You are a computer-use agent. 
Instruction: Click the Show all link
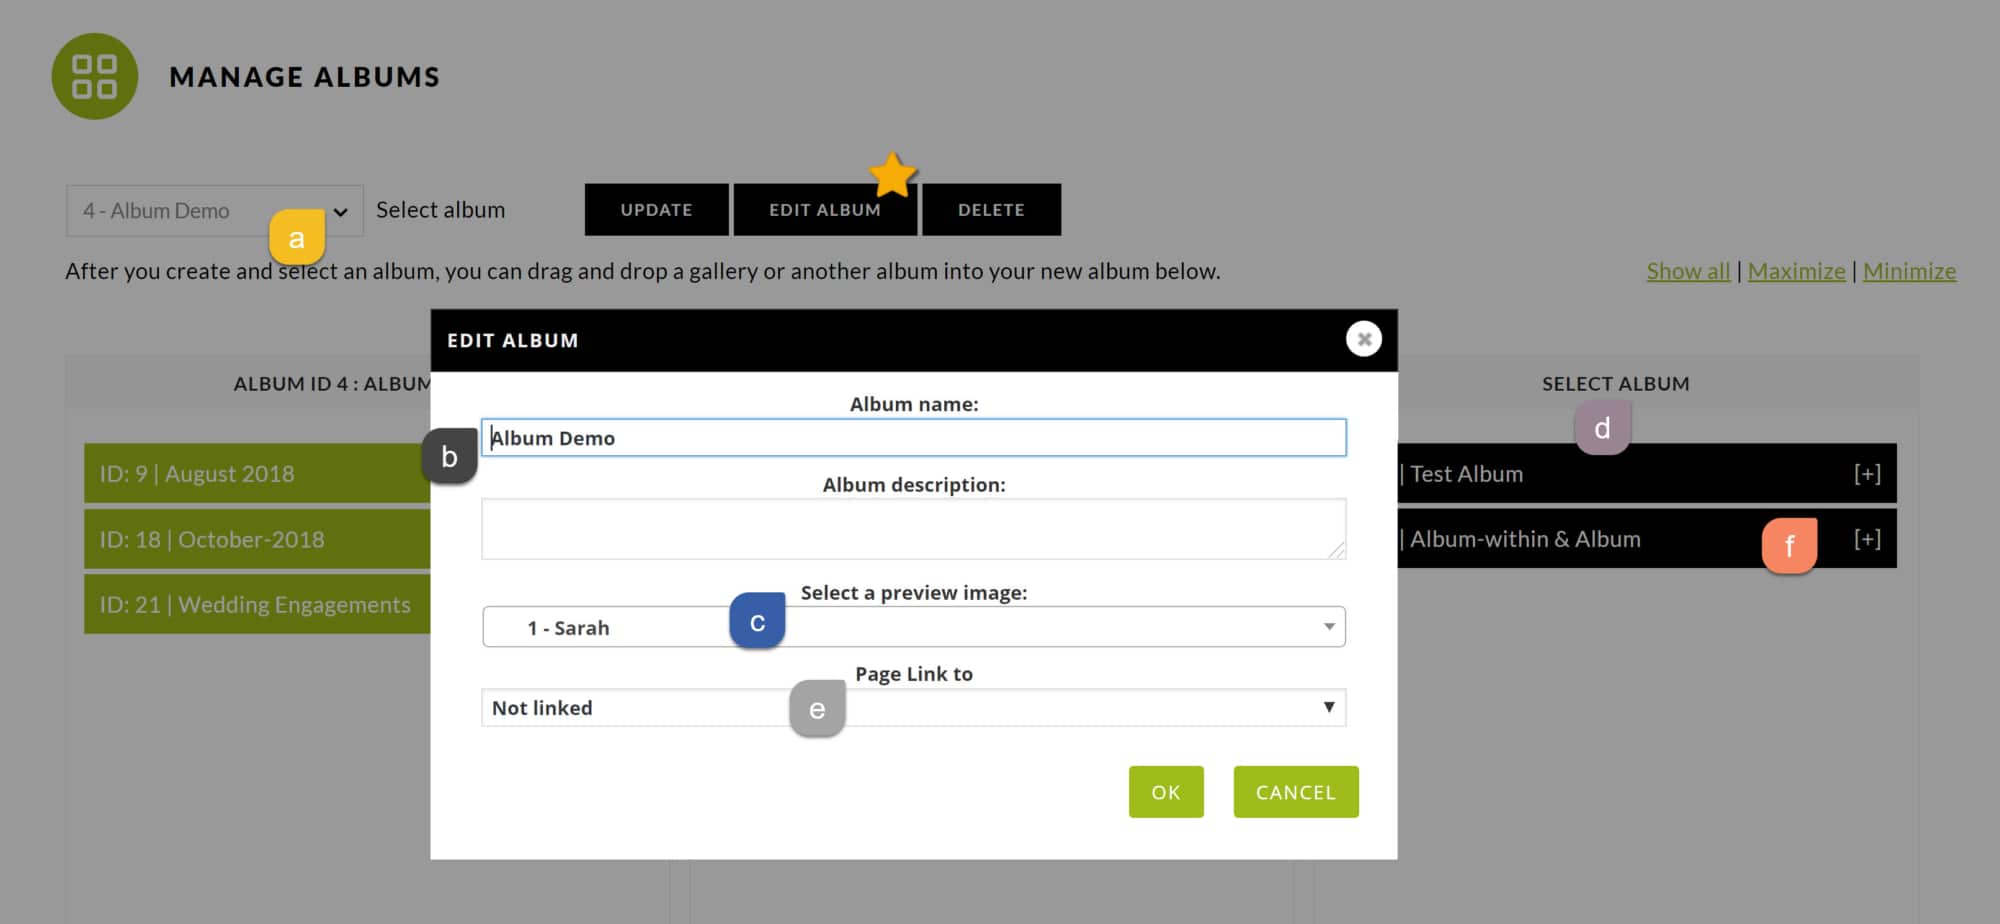pyautogui.click(x=1688, y=271)
